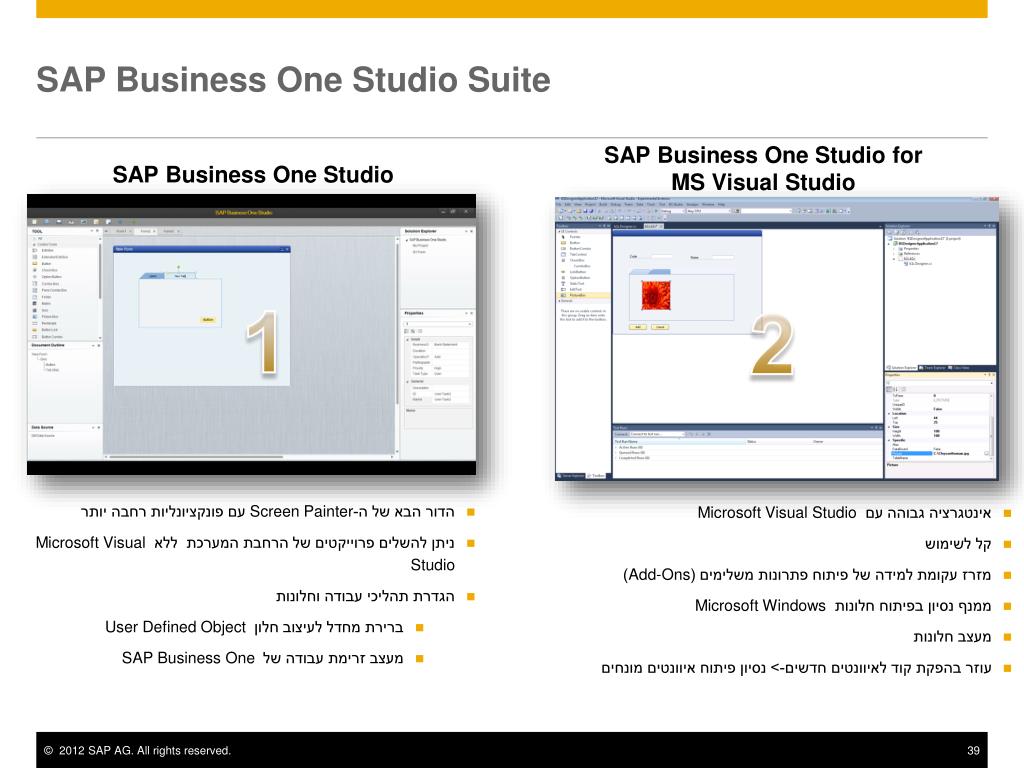Select Pointer tool in Visual Studio Toolbox
Screen dimensions: 1024x768
click(x=575, y=237)
